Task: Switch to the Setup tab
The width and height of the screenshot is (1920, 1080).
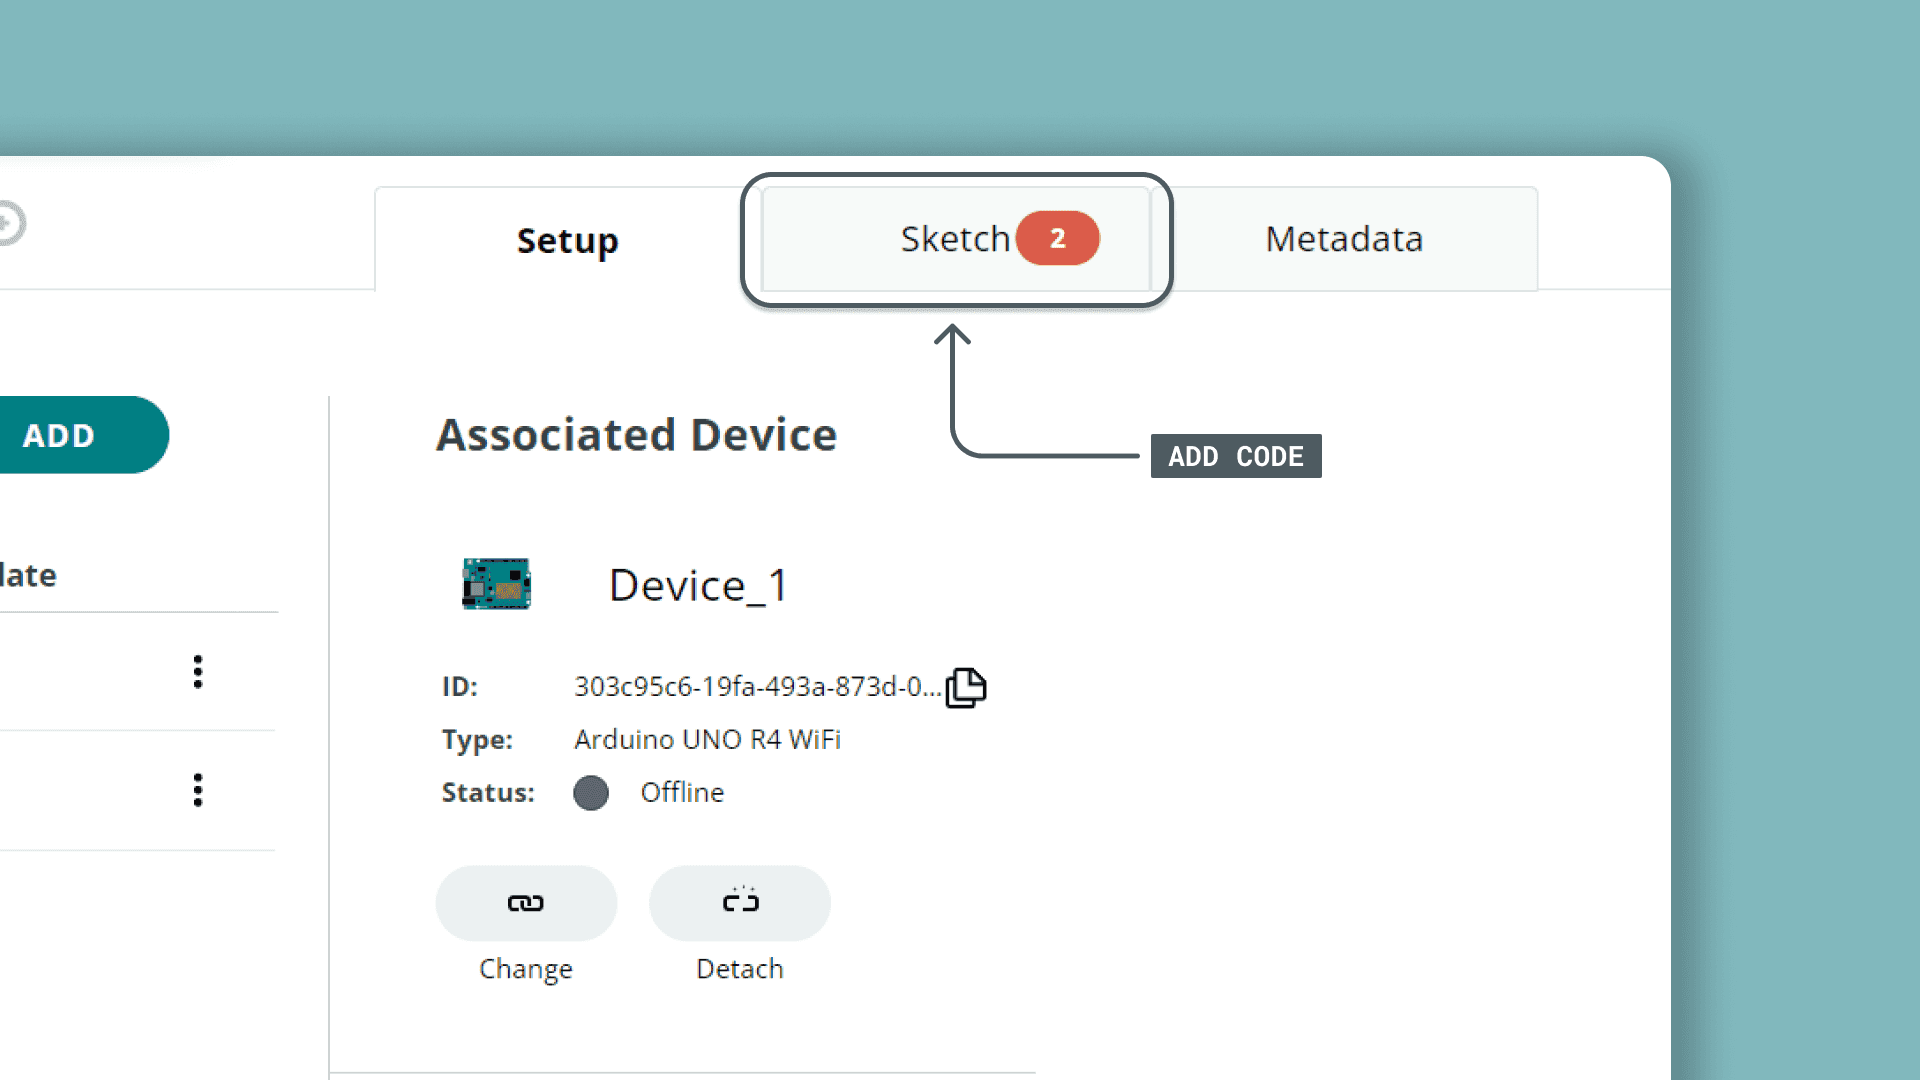Action: click(567, 240)
